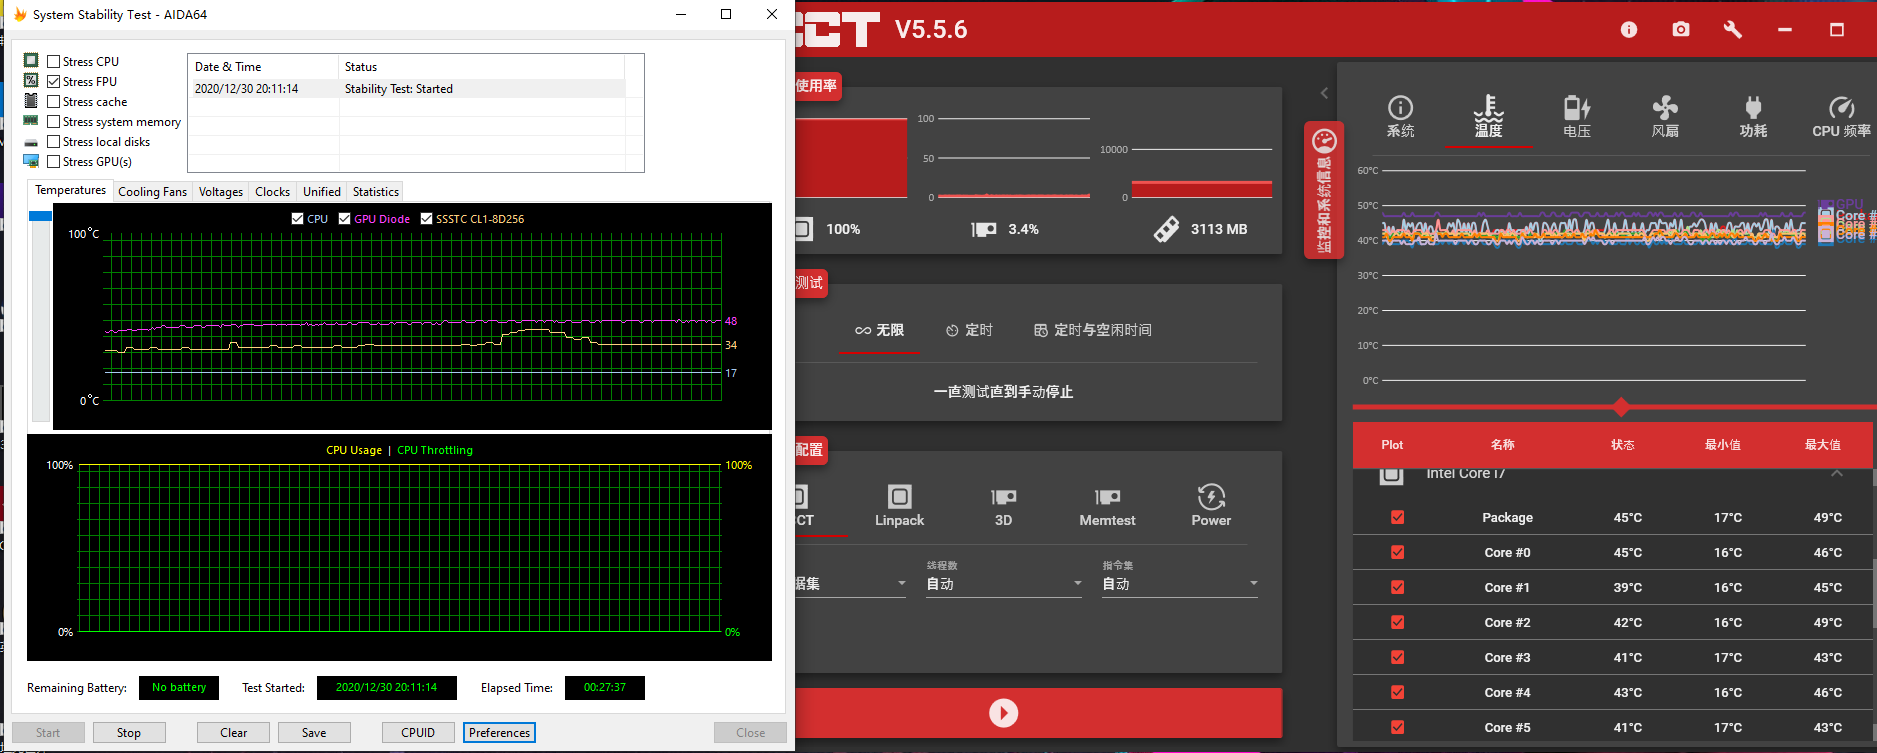
Task: Click the GPU usage 3.4% icon
Action: pyautogui.click(x=984, y=229)
